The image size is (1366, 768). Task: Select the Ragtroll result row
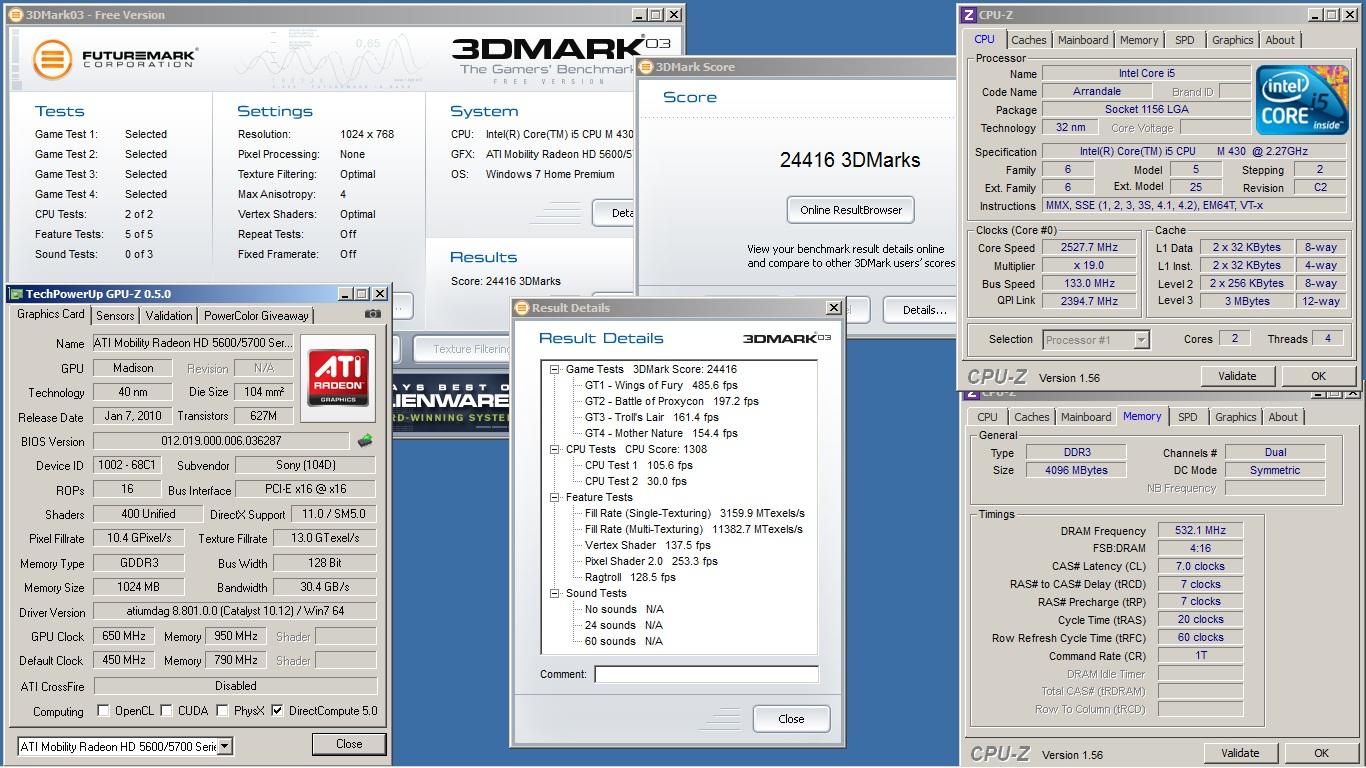tap(630, 577)
